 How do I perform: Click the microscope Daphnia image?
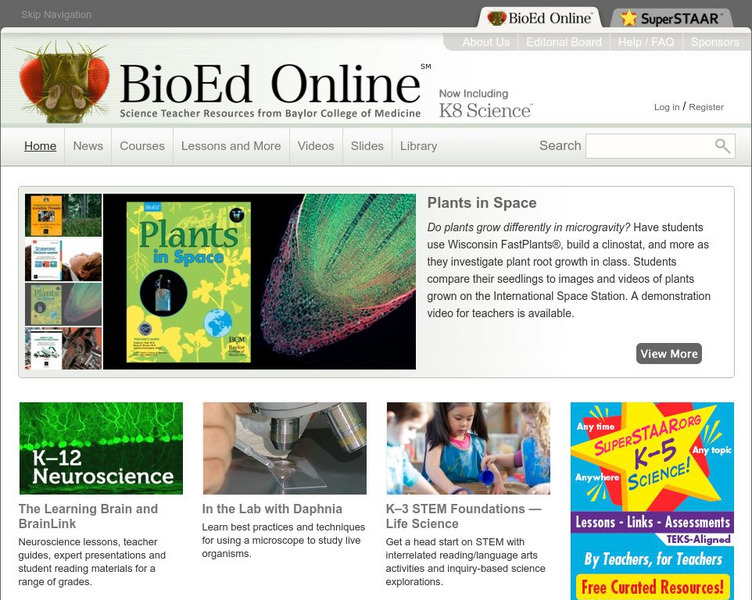[x=285, y=448]
